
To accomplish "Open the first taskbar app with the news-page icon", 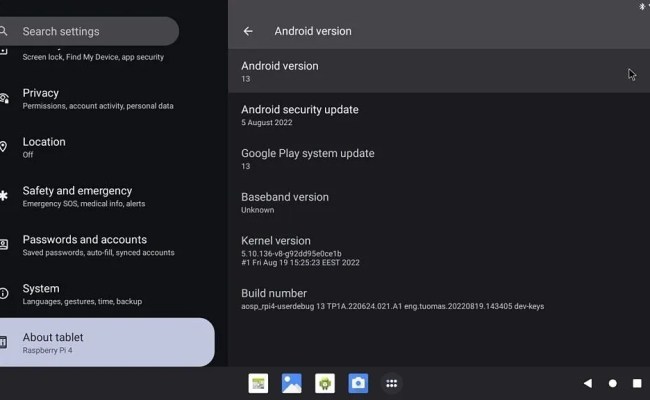I will pyautogui.click(x=258, y=383).
